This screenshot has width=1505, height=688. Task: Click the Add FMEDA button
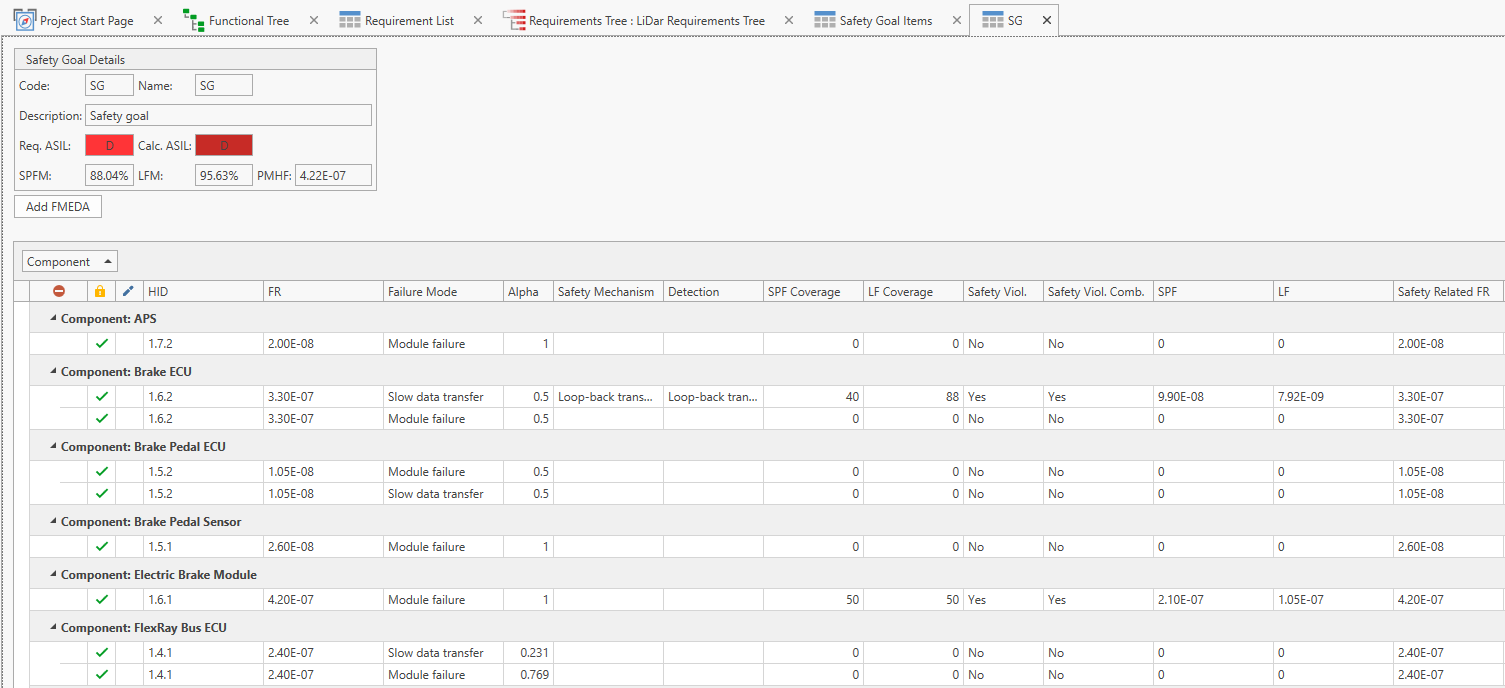pos(58,207)
